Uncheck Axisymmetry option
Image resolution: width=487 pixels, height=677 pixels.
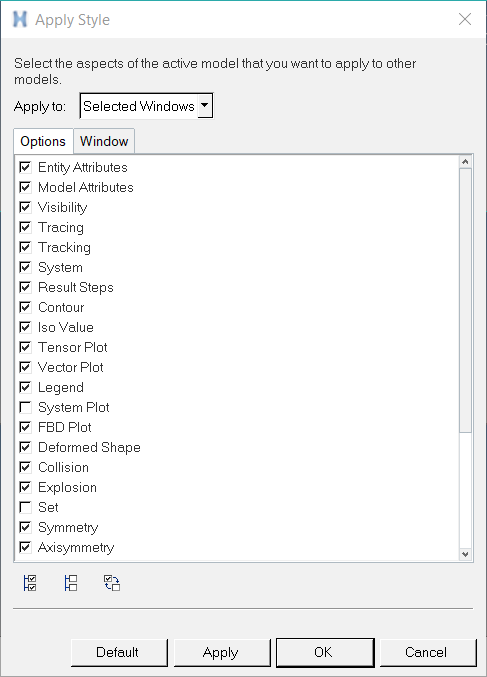click(x=25, y=547)
